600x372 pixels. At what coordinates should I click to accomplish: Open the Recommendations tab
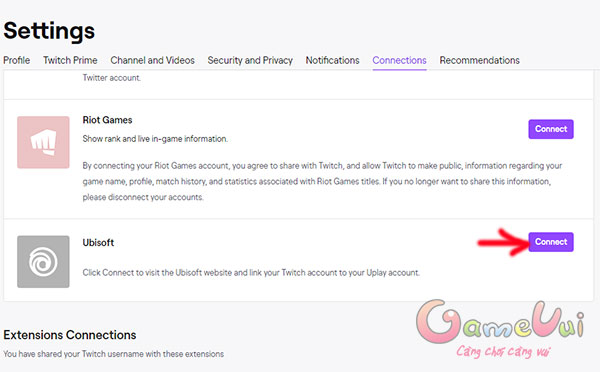[479, 60]
